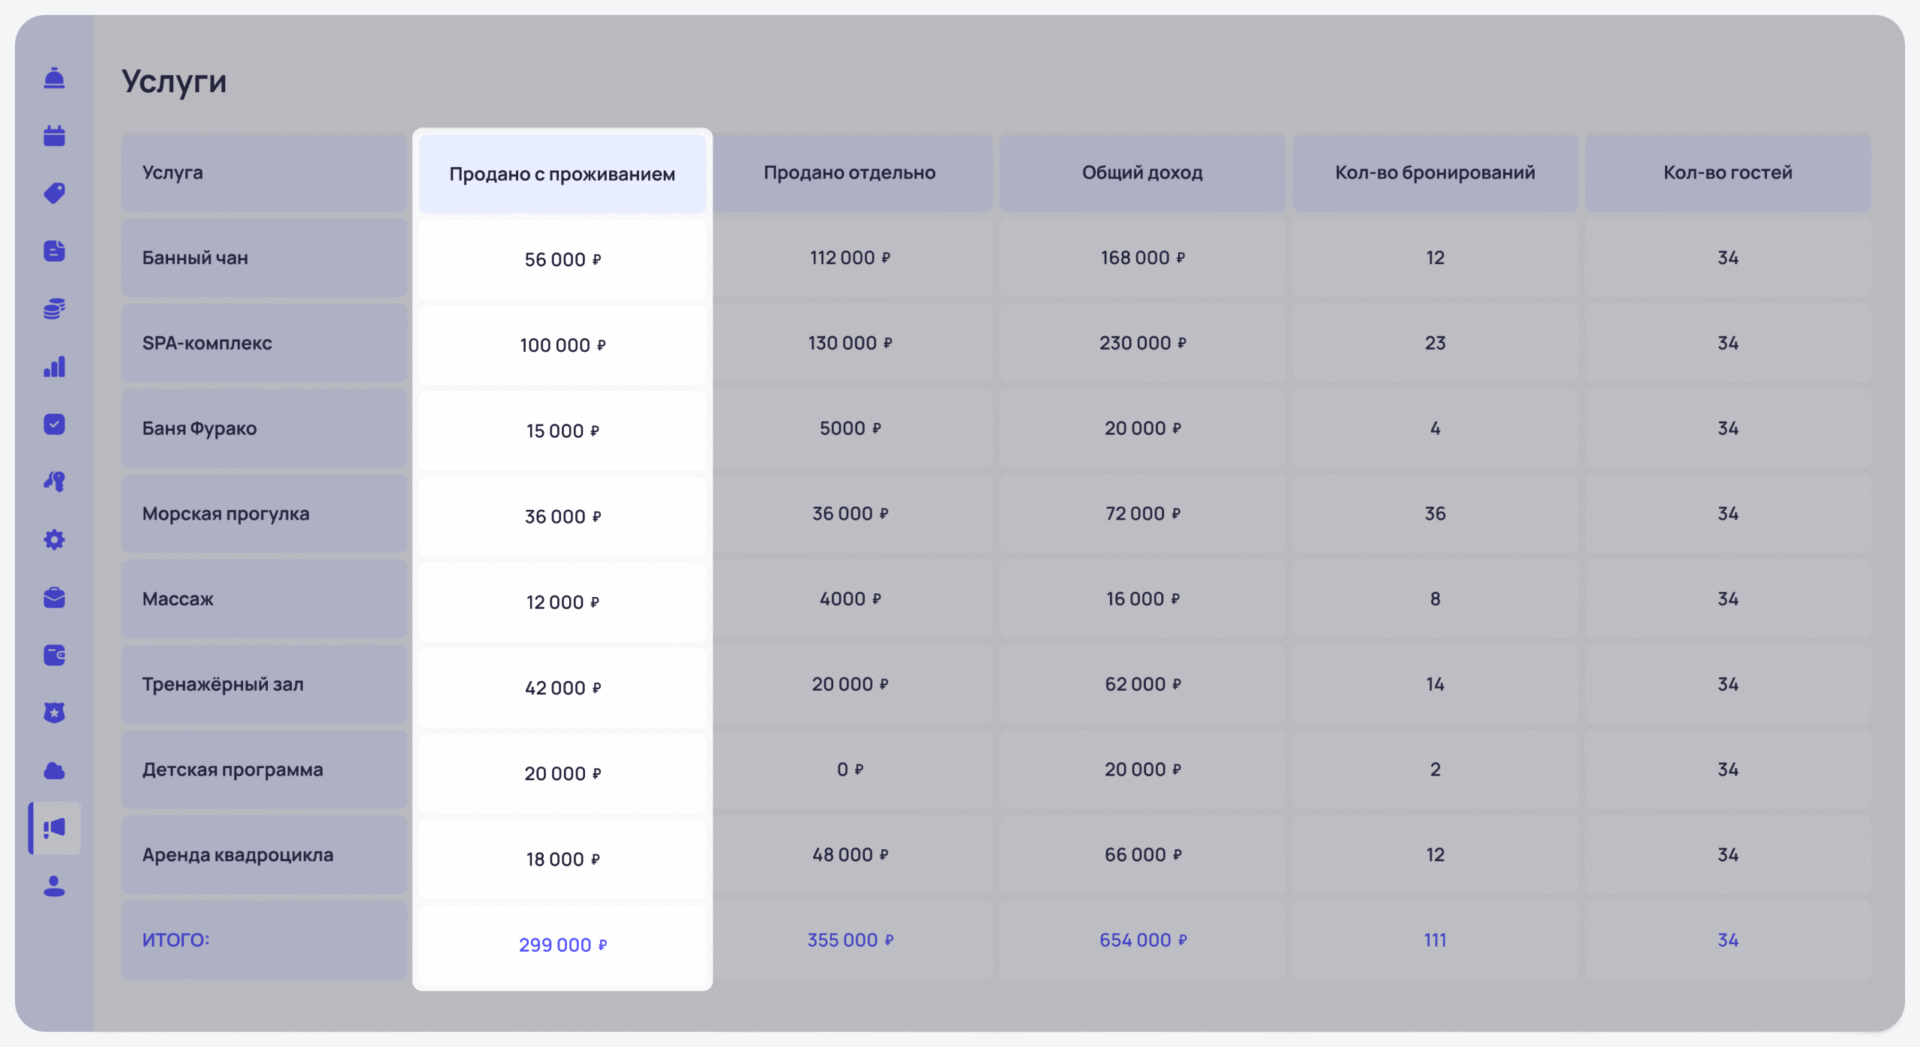This screenshot has width=1920, height=1047.
Task: Open the wallet icon in sidebar
Action: click(54, 655)
